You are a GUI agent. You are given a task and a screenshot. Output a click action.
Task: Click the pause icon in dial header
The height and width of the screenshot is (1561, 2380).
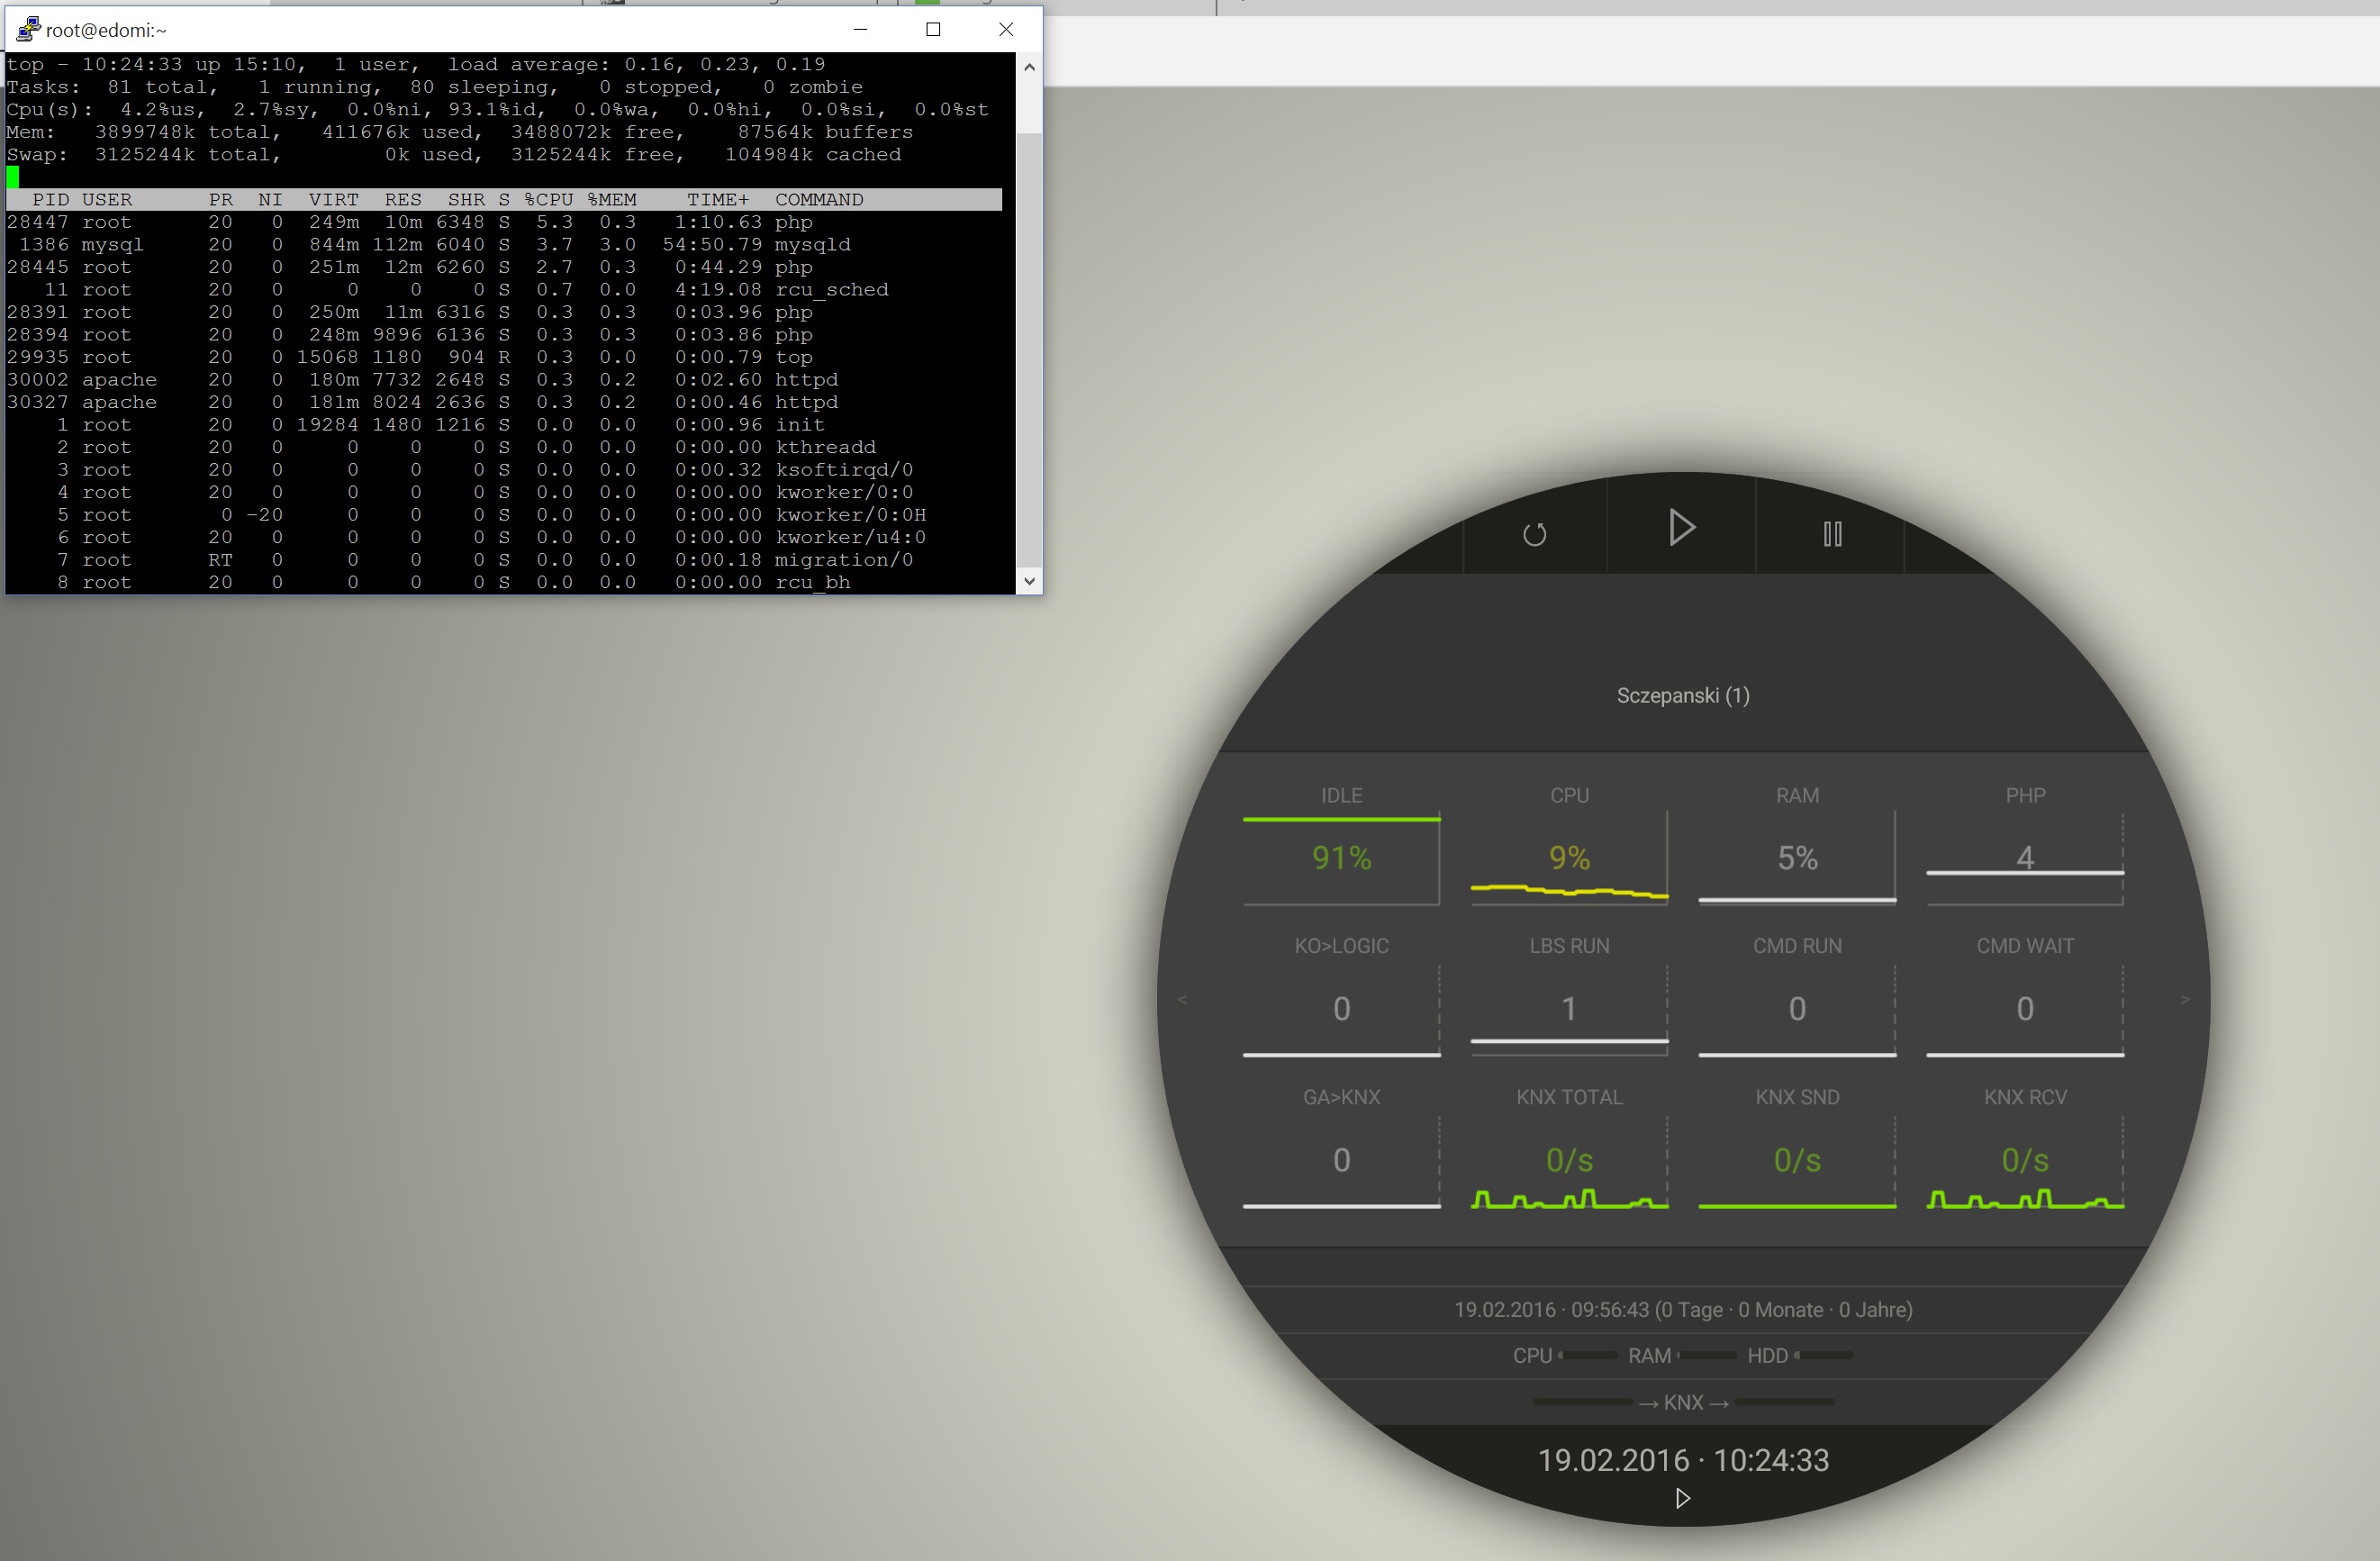coord(1832,534)
